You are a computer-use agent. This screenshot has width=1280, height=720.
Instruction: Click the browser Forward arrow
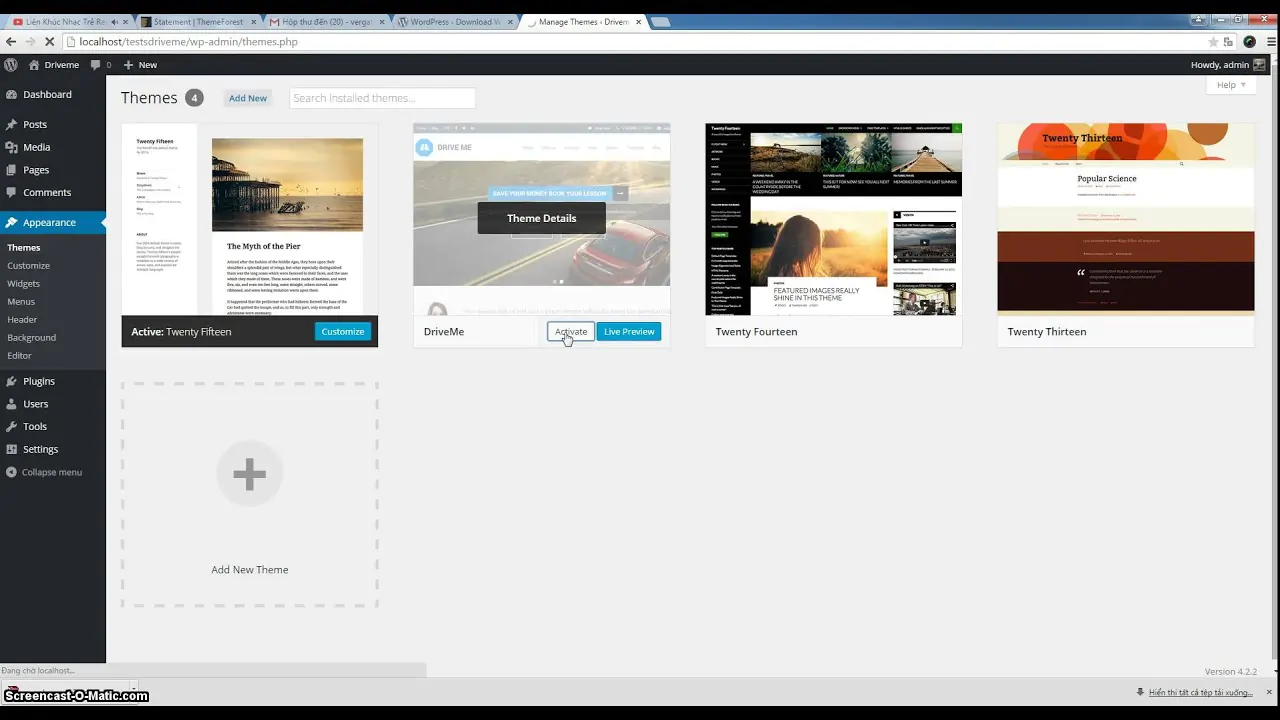click(31, 41)
